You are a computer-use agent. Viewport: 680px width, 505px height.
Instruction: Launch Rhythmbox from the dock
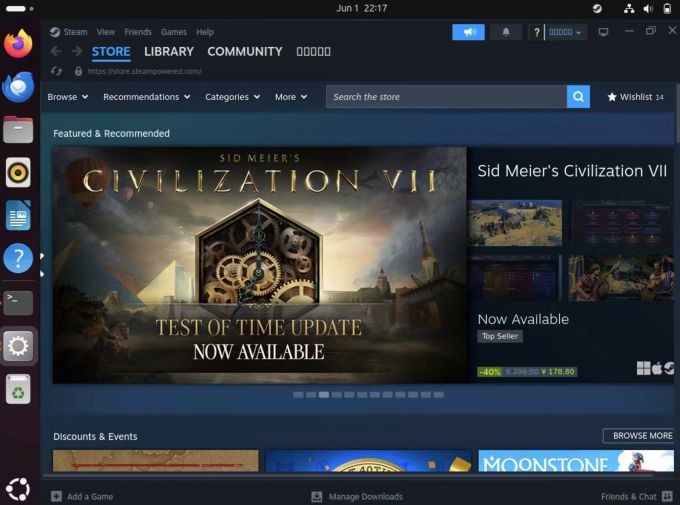18,172
